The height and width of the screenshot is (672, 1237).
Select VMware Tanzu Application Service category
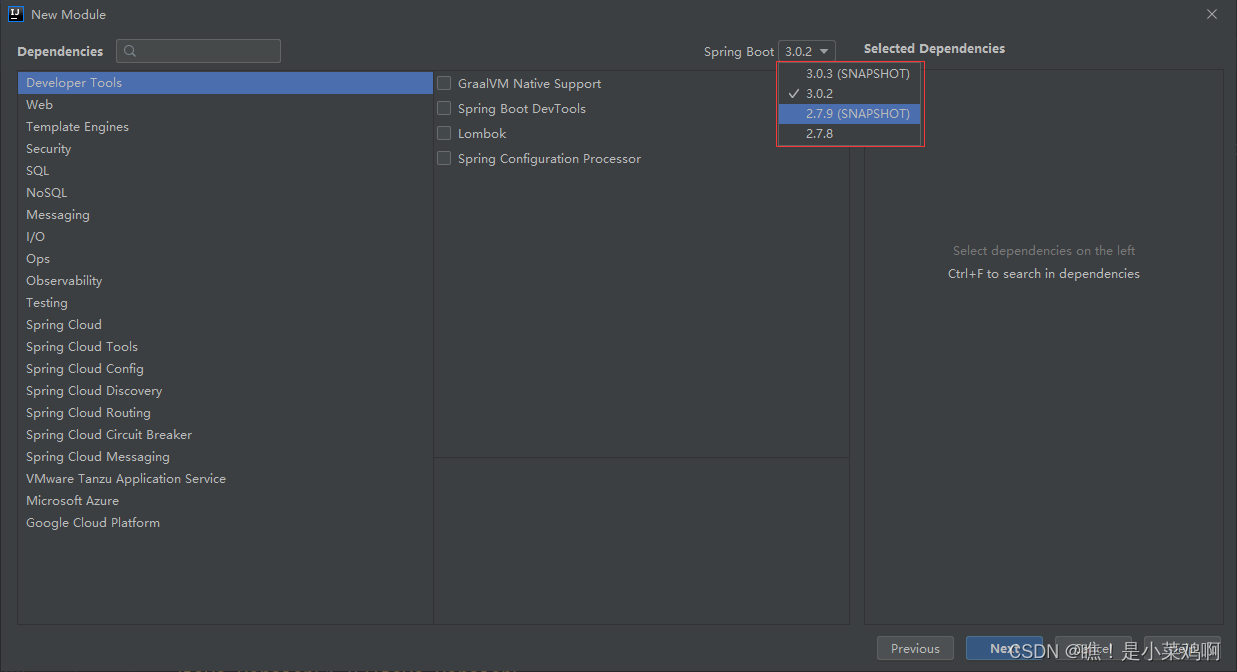click(x=225, y=479)
